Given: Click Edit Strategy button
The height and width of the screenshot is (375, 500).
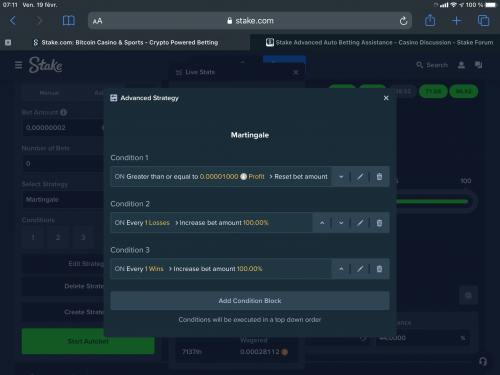Looking at the screenshot, I should (x=63, y=264).
